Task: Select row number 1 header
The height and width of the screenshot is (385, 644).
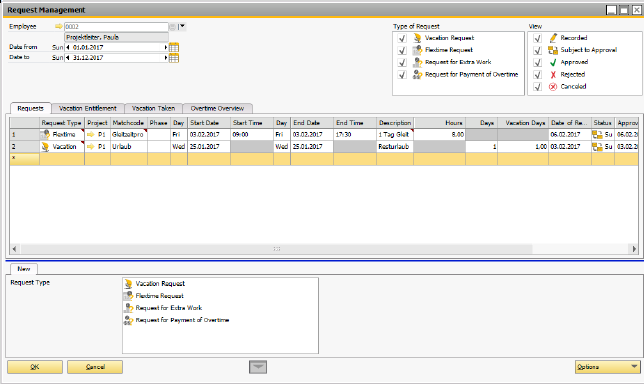Action: coord(25,135)
